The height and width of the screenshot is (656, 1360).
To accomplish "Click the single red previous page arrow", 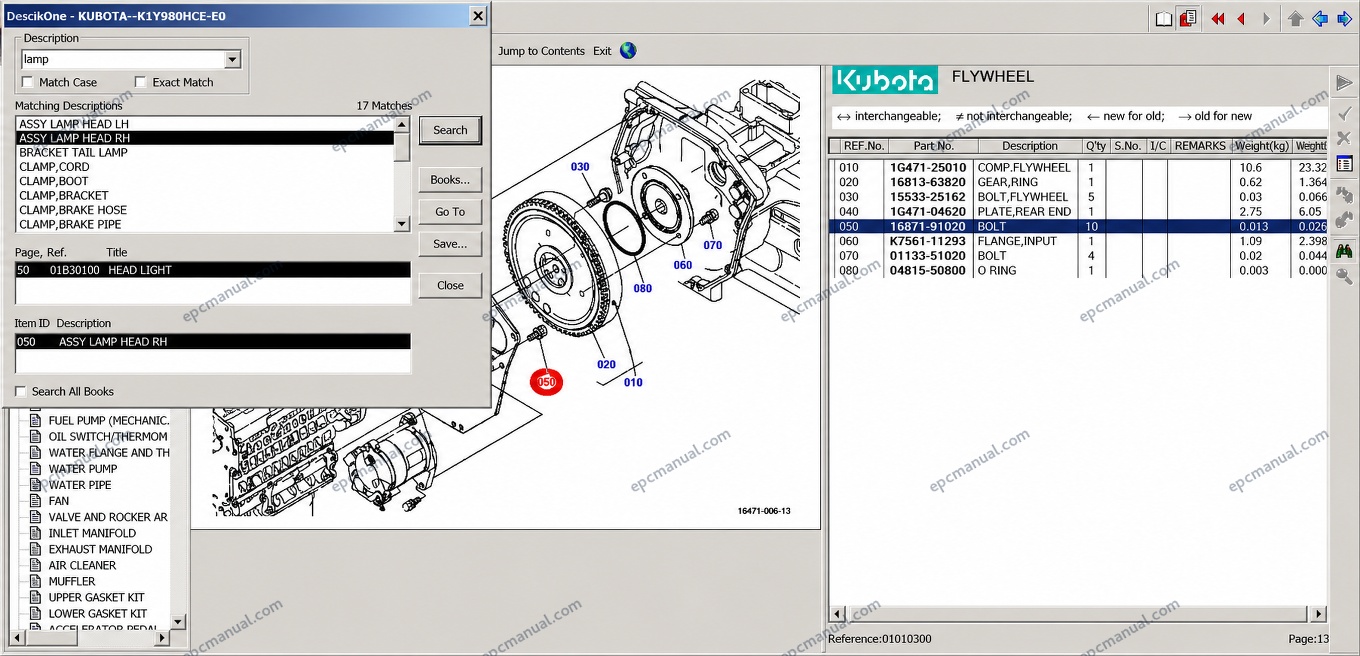I will (1241, 19).
